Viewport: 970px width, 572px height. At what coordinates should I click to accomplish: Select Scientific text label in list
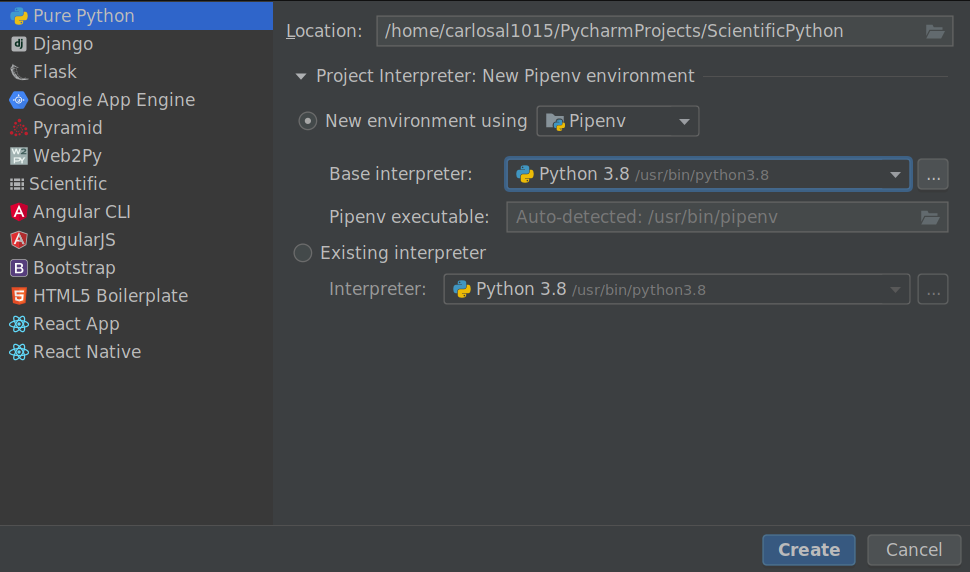68,184
